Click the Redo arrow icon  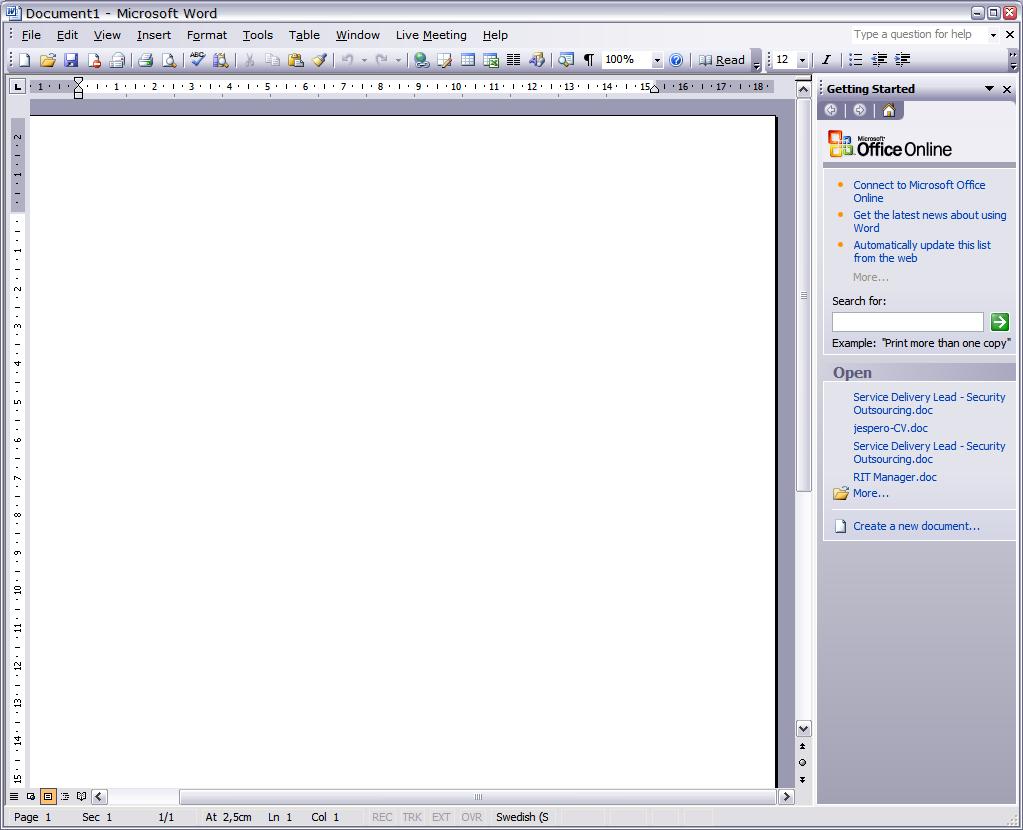pyautogui.click(x=382, y=60)
